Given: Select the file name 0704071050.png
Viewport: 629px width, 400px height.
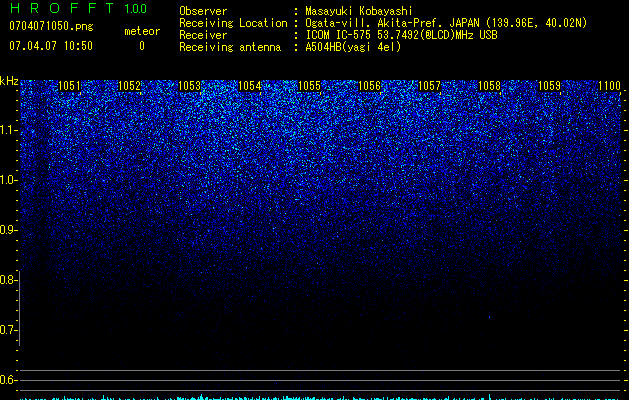Looking at the screenshot, I should point(51,26).
